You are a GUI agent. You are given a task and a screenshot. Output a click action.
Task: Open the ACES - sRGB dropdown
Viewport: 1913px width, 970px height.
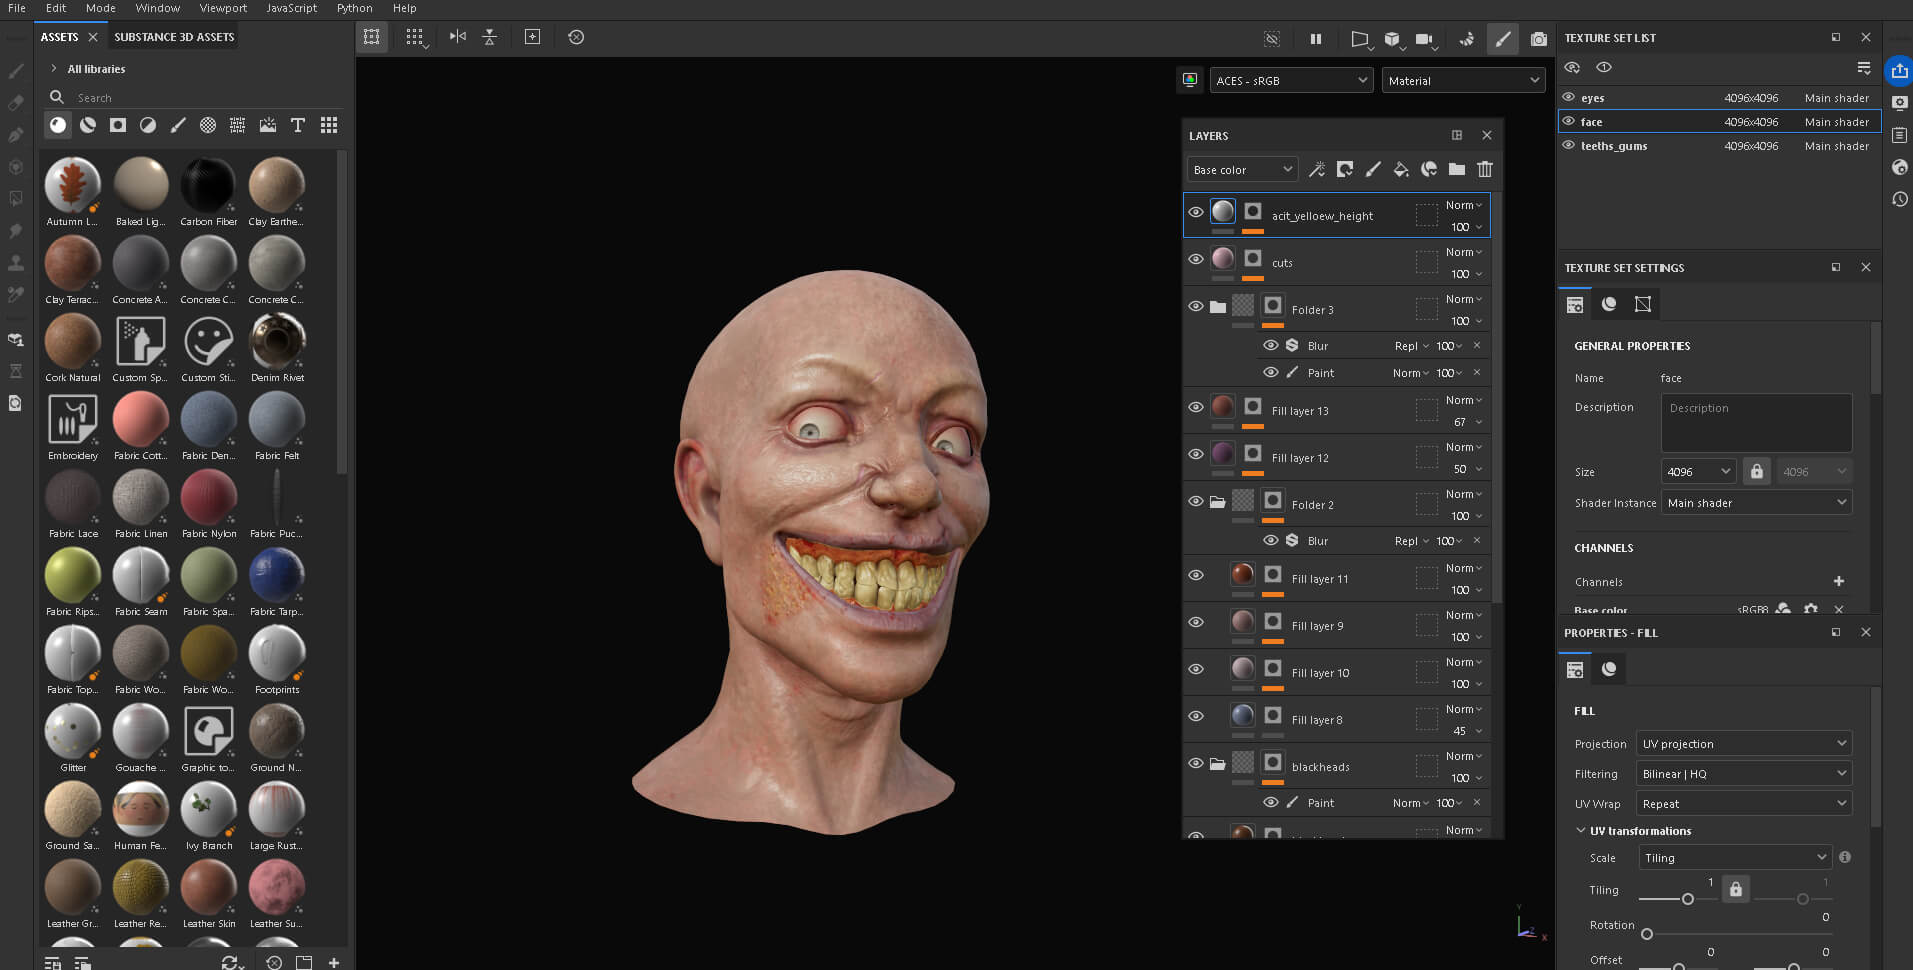tap(1291, 80)
